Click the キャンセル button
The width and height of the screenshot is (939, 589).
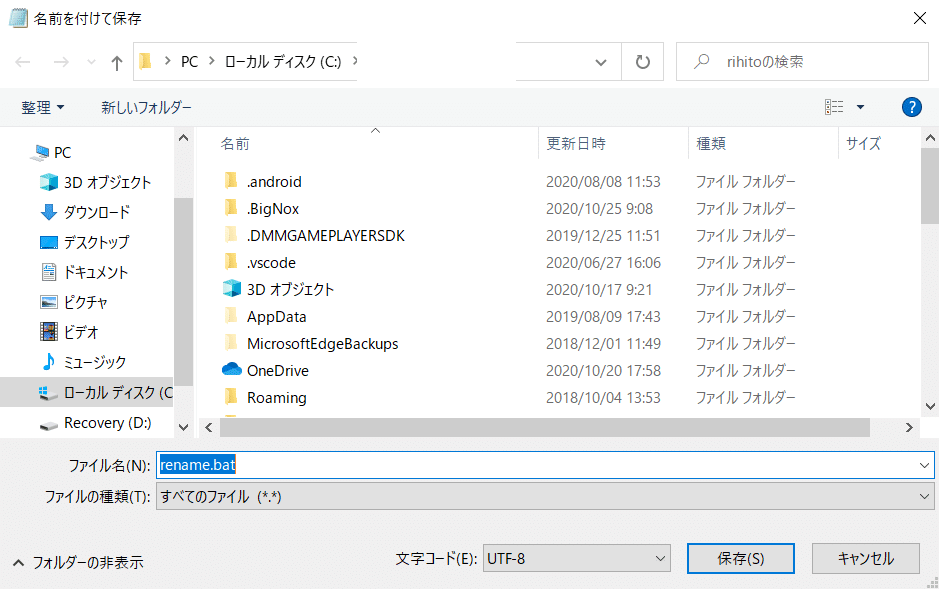[x=865, y=558]
